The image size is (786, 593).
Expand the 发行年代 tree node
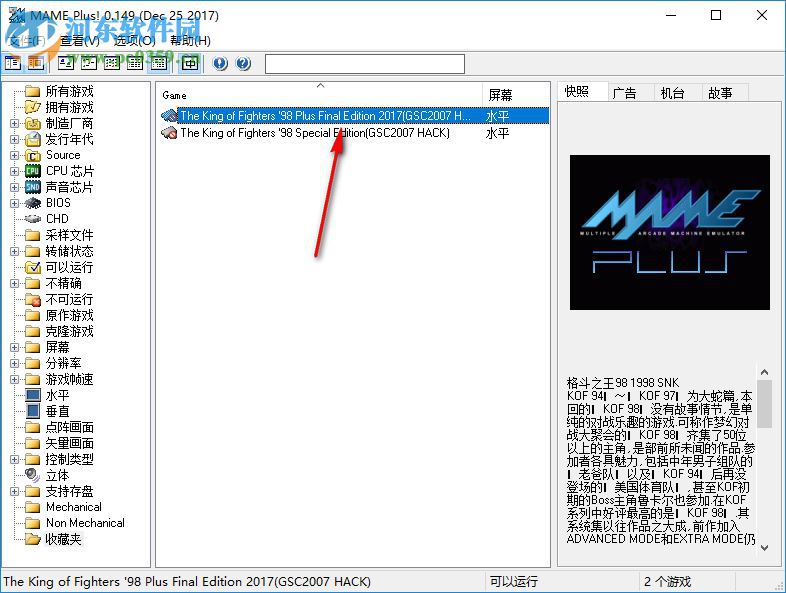click(x=14, y=139)
